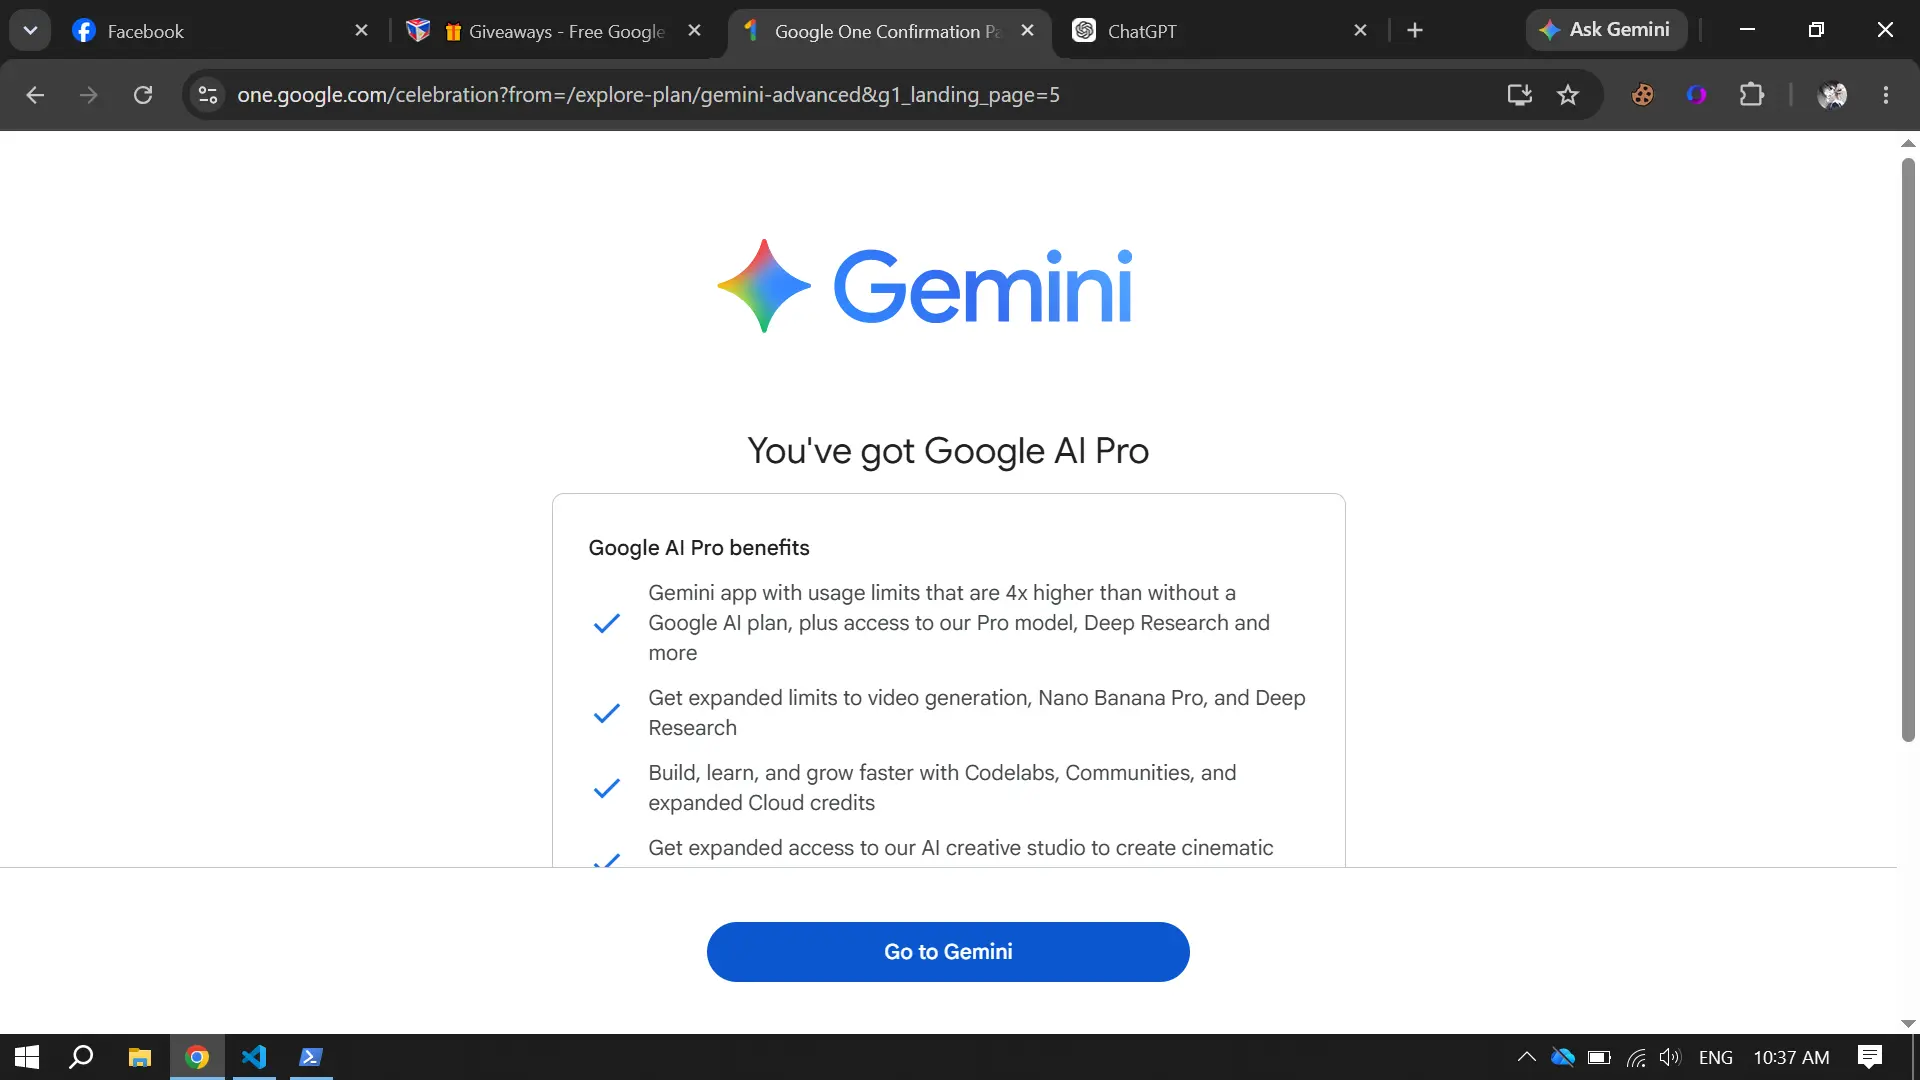Click the Go to Gemini button
The image size is (1920, 1080).
948,952
